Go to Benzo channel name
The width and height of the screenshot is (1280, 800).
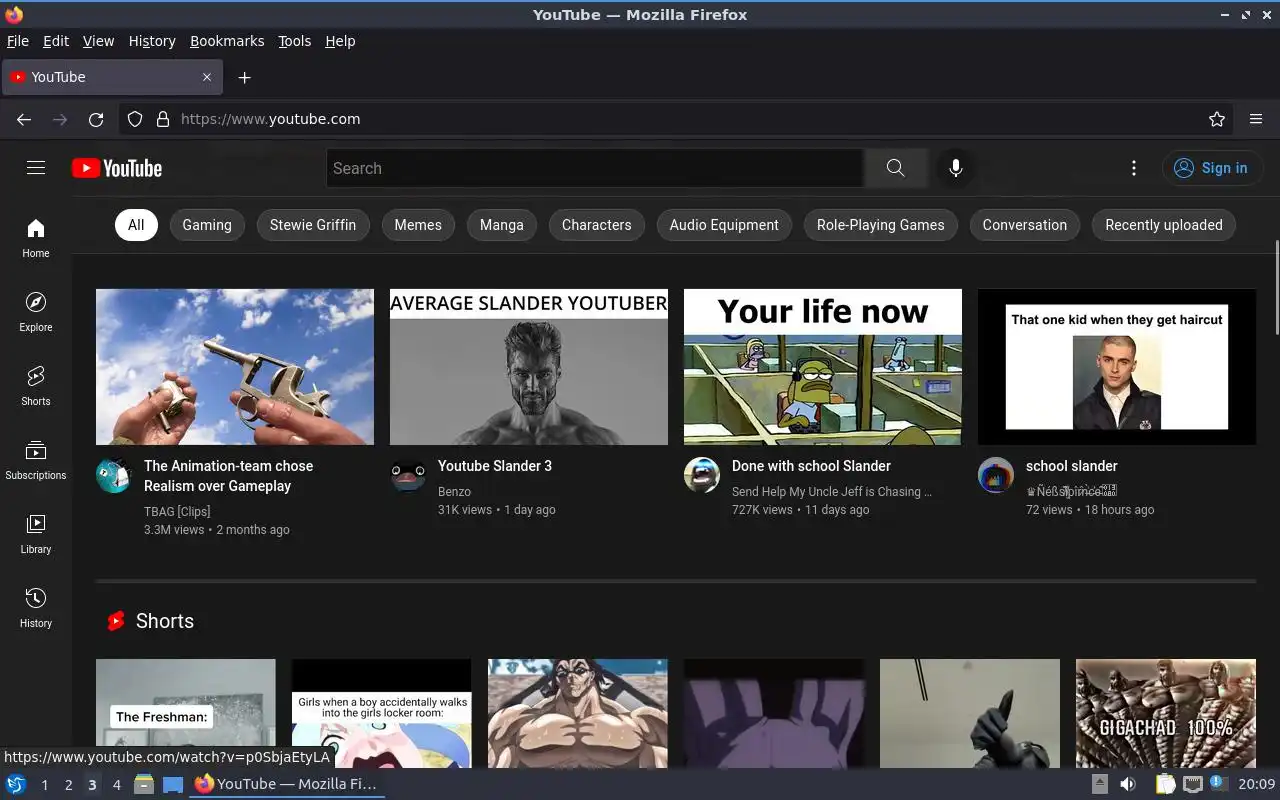pyautogui.click(x=454, y=491)
